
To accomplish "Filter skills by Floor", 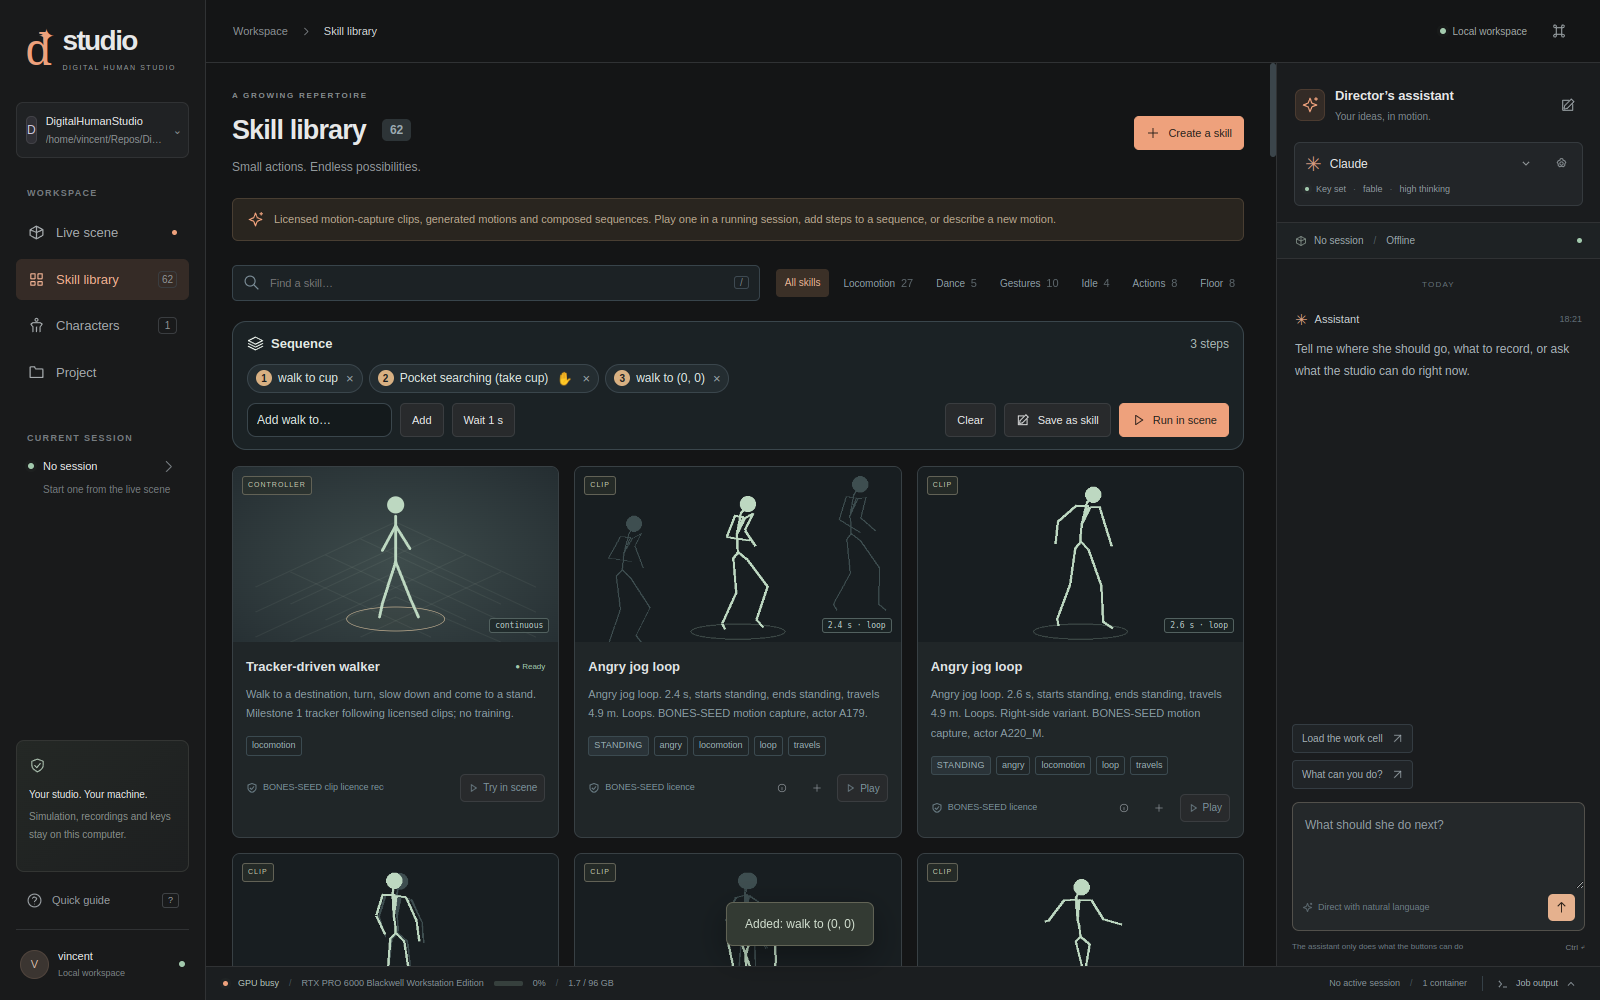I will [x=1217, y=284].
